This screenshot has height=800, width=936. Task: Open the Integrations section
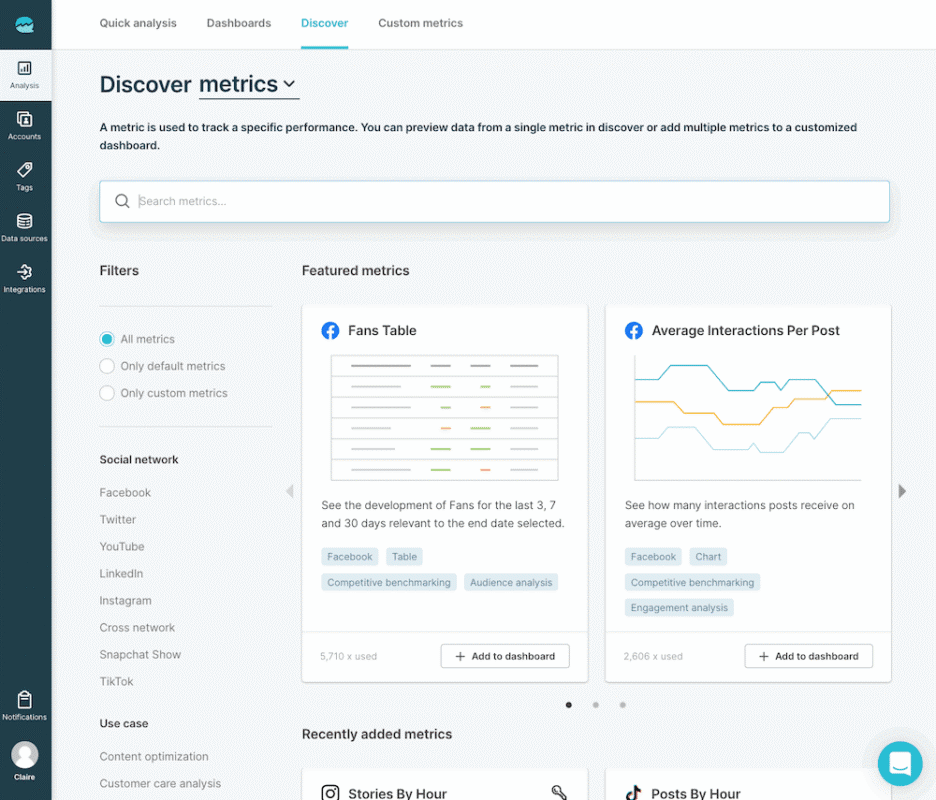24,277
